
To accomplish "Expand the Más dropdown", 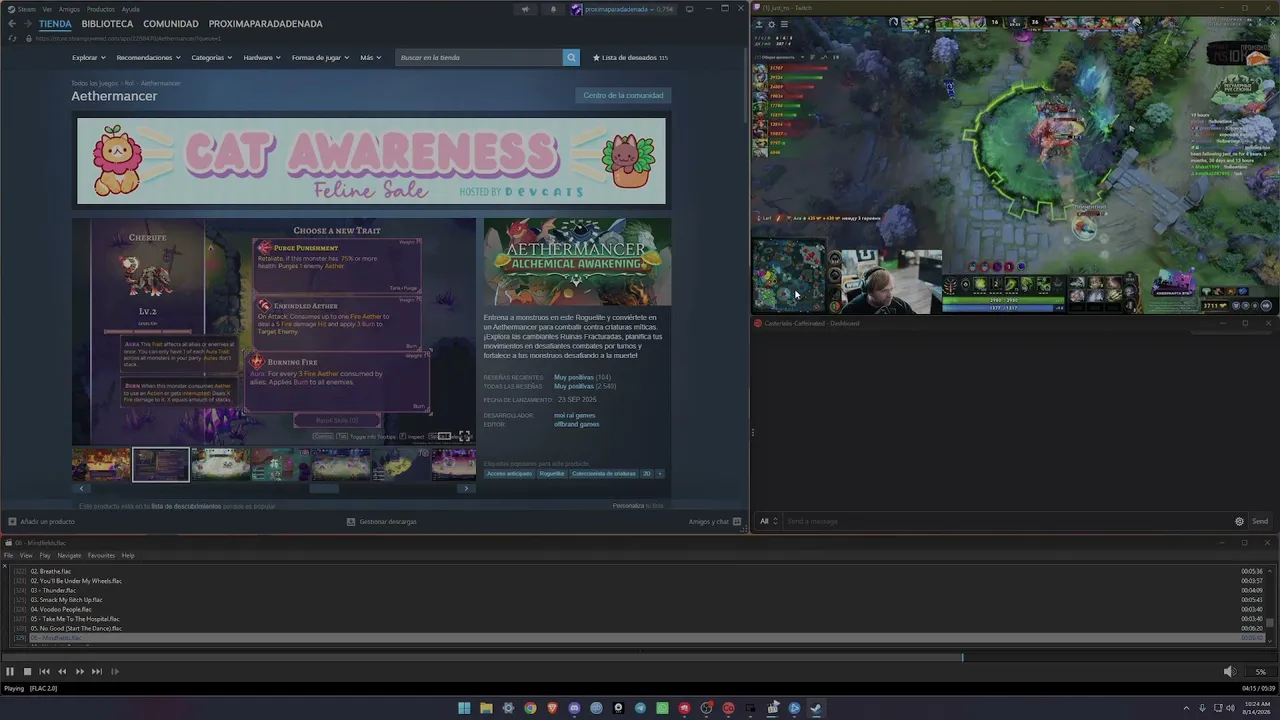I will (x=370, y=58).
